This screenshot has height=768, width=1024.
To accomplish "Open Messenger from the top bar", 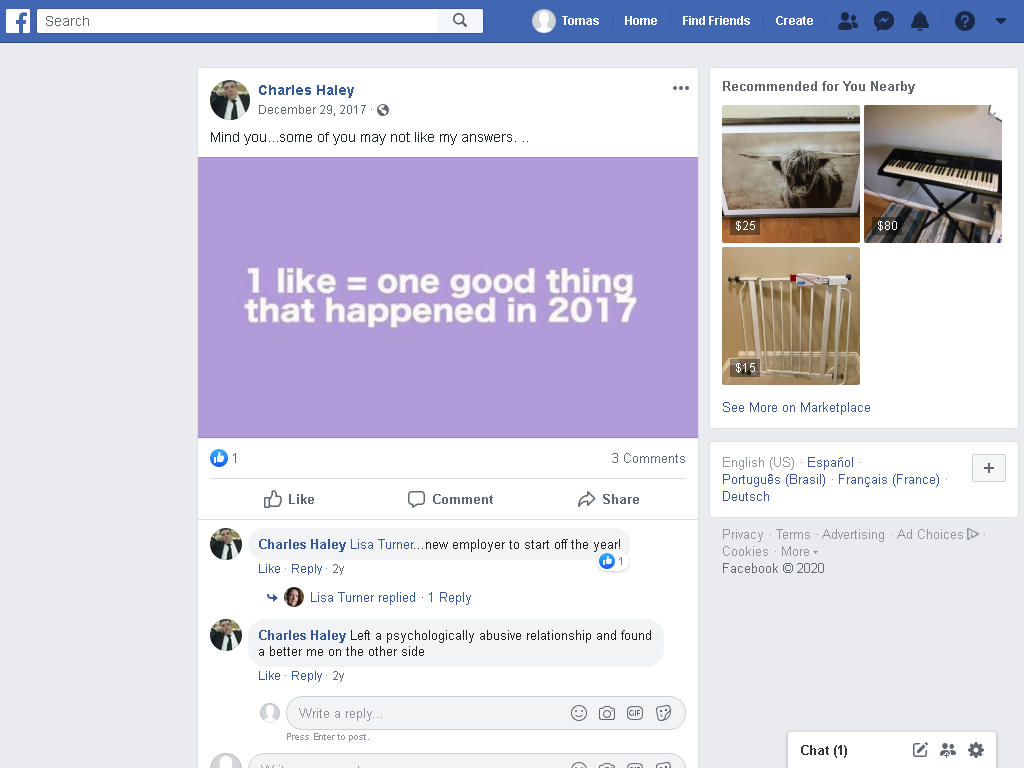I will (884, 21).
